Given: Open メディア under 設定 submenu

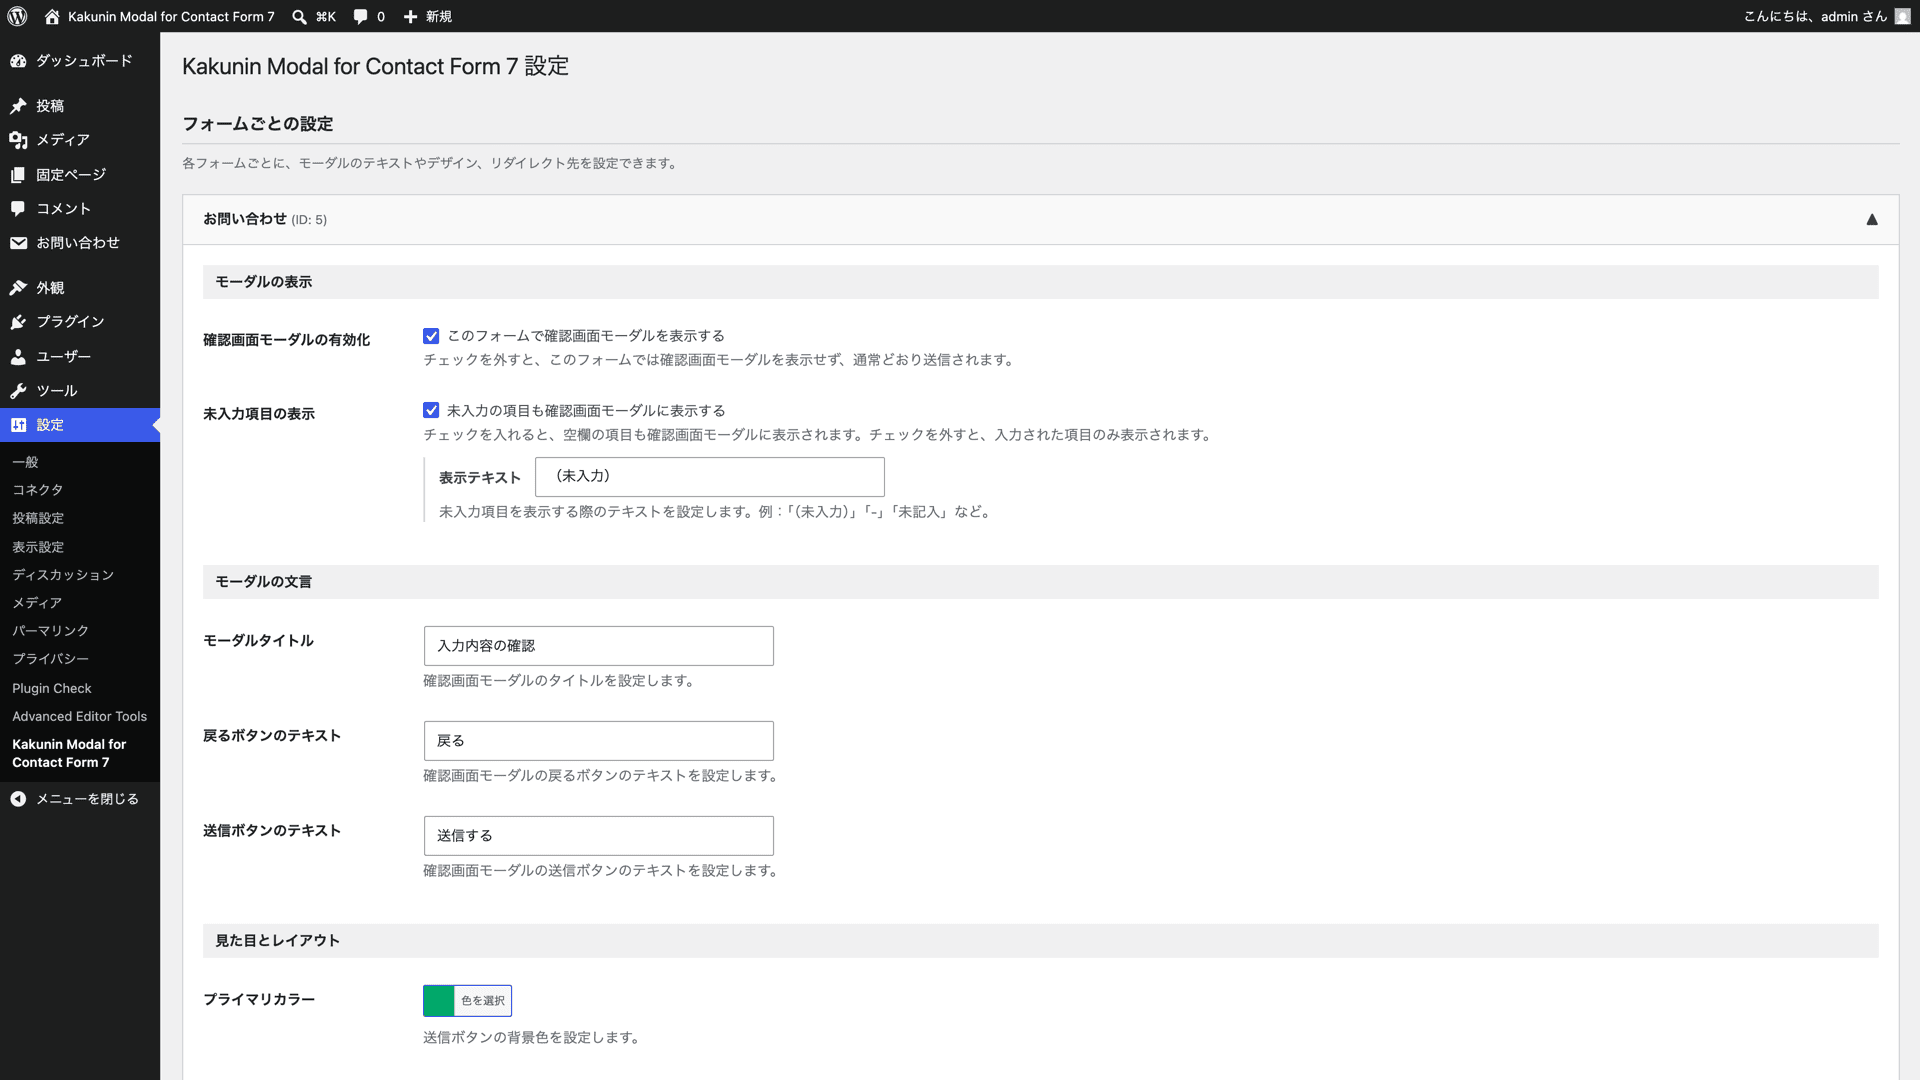Looking at the screenshot, I should (37, 603).
